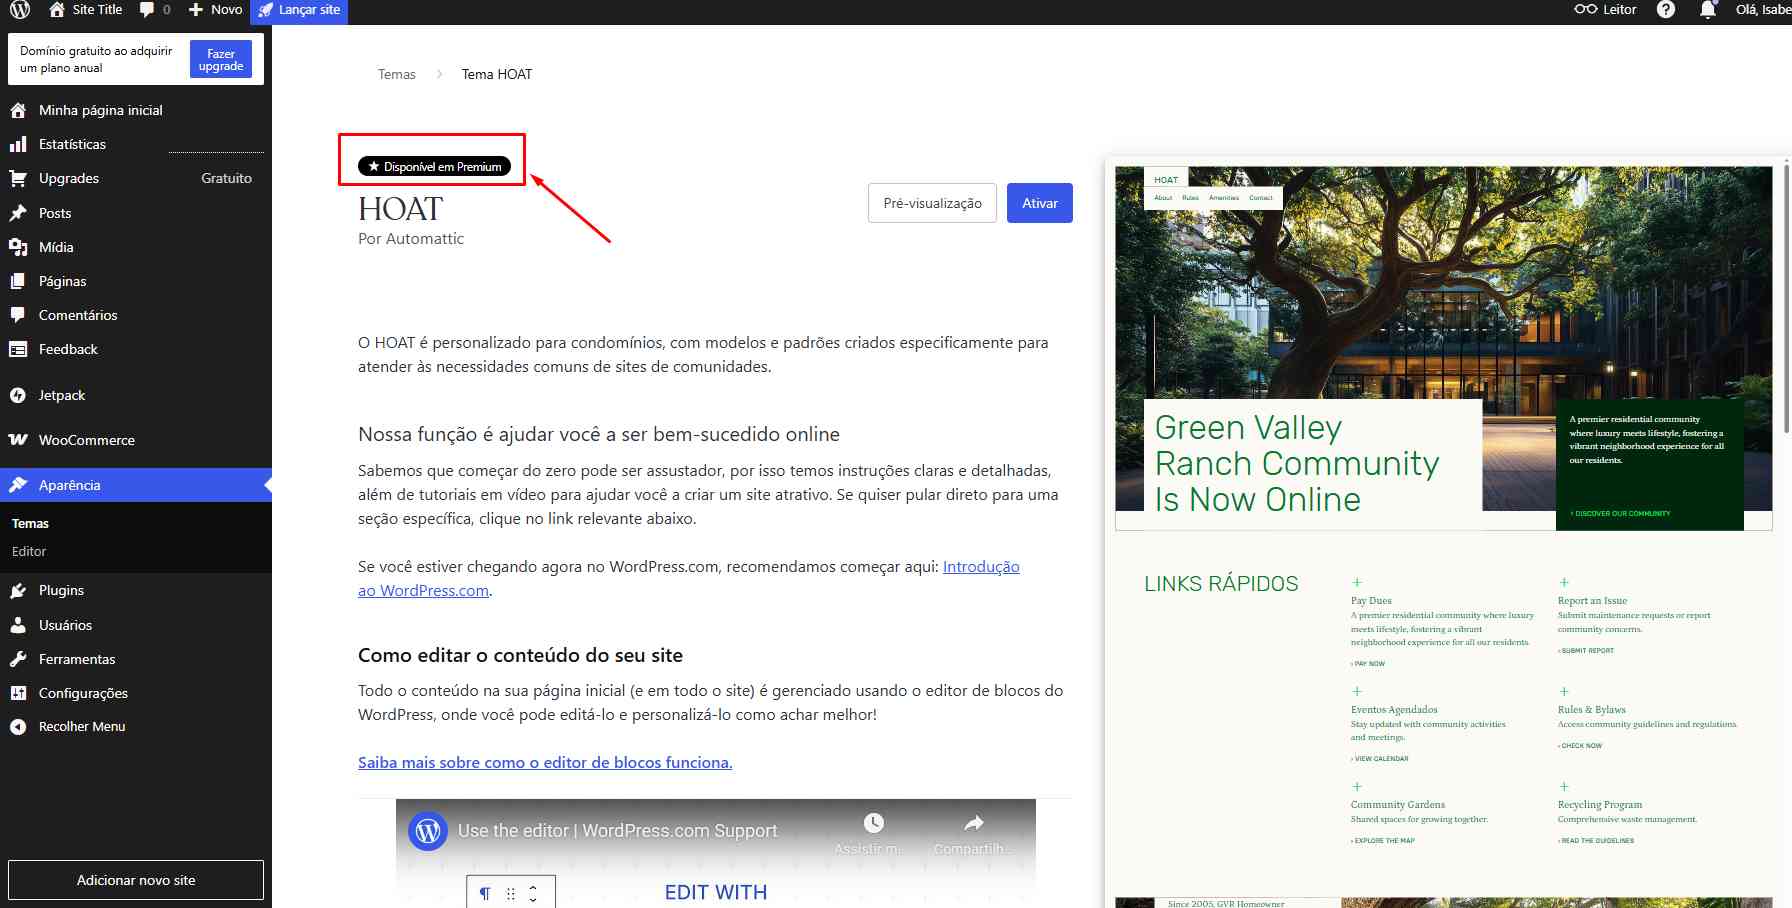Click Adicionar novo site button
1792x908 pixels.
[136, 880]
